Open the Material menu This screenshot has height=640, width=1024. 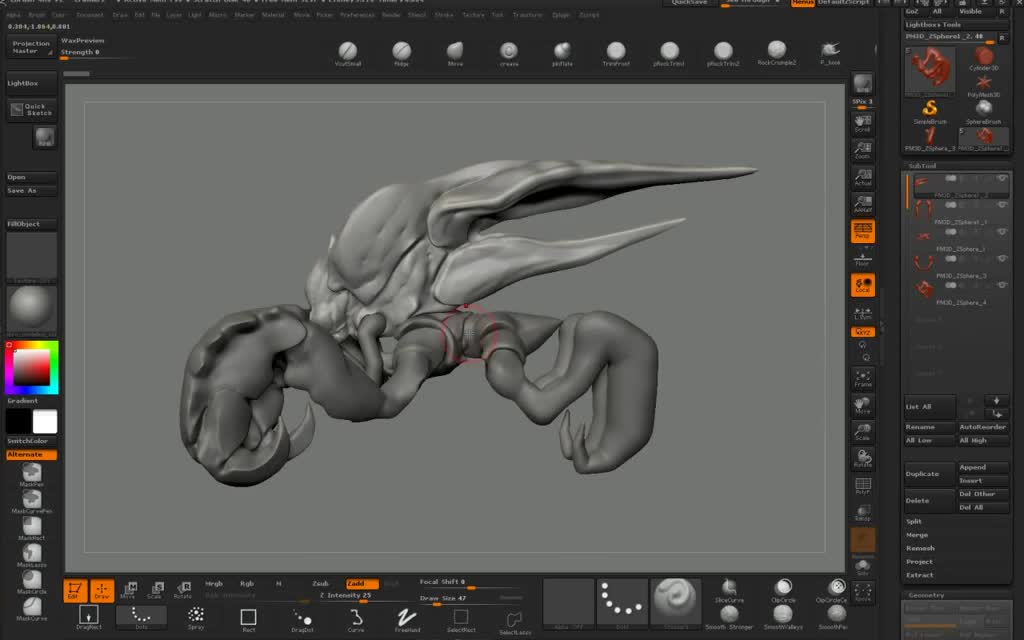coord(273,14)
